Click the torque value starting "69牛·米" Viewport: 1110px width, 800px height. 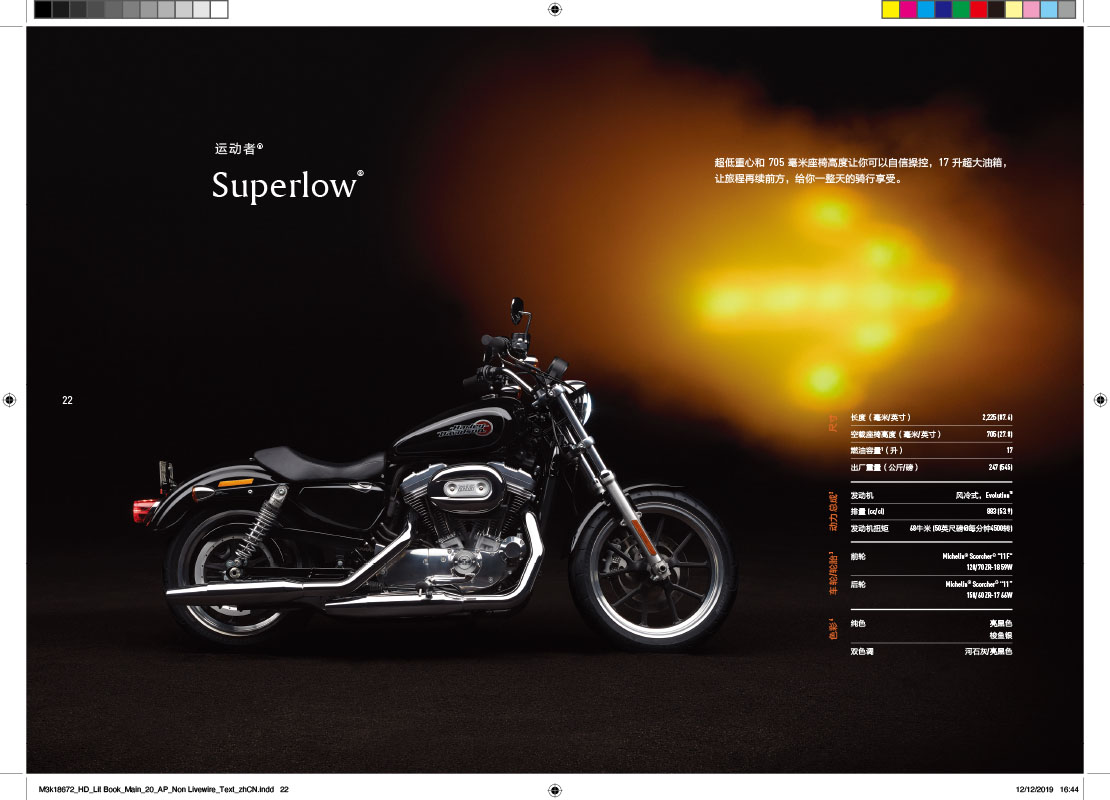(x=961, y=528)
